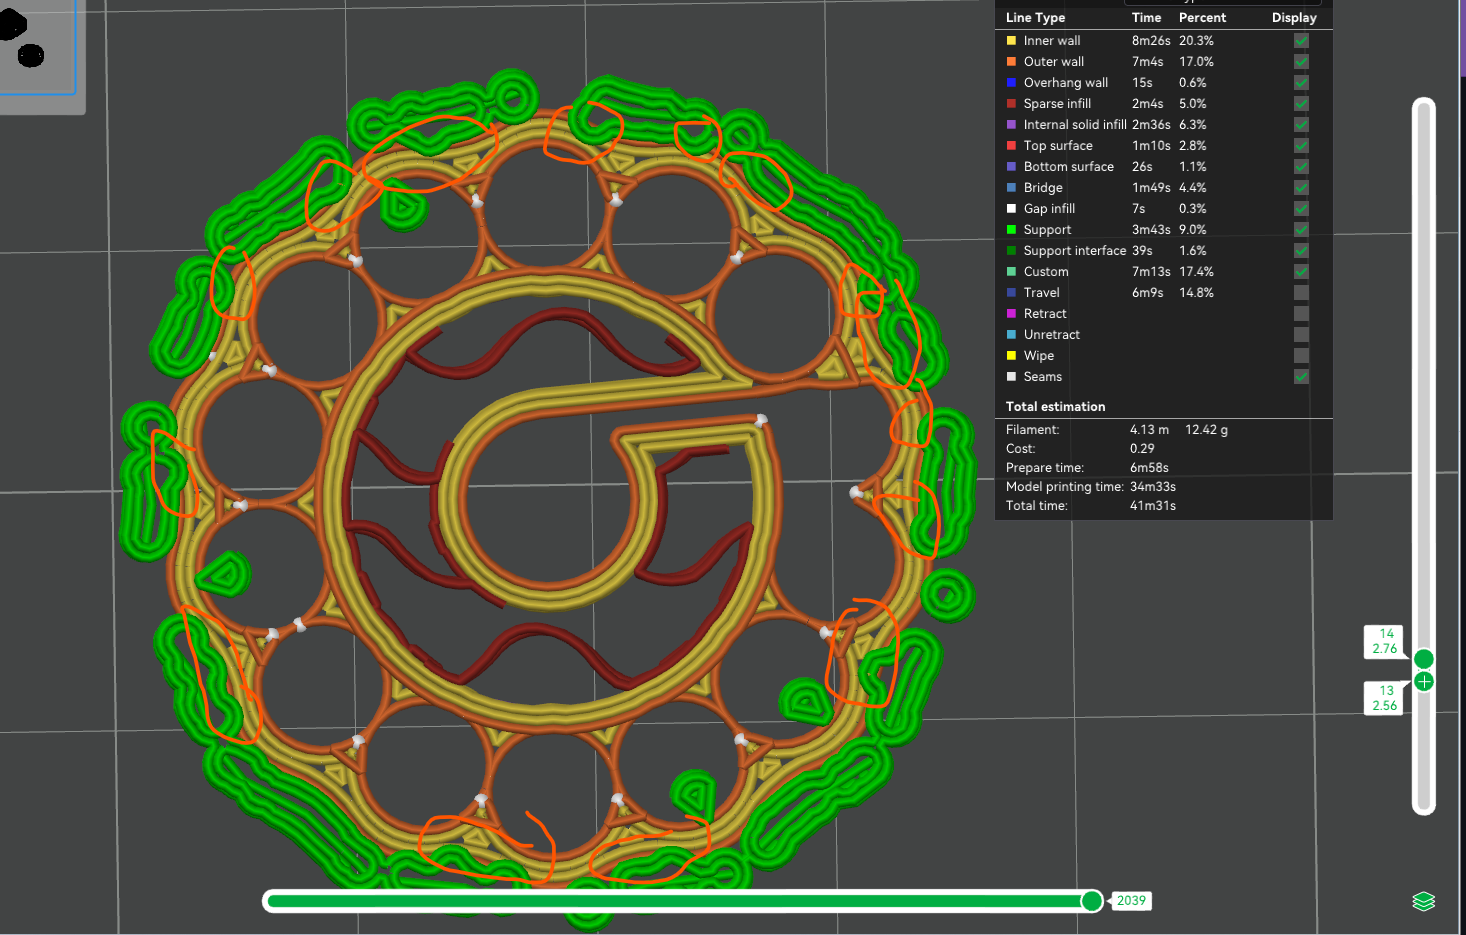Click the 14 / 2.76 layer marker label
Viewport: 1466px width, 935px height.
tap(1383, 641)
